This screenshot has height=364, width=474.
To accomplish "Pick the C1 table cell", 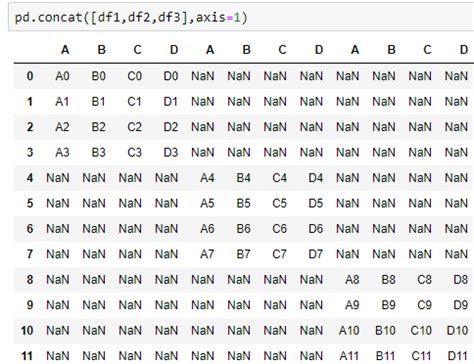I will (135, 101).
